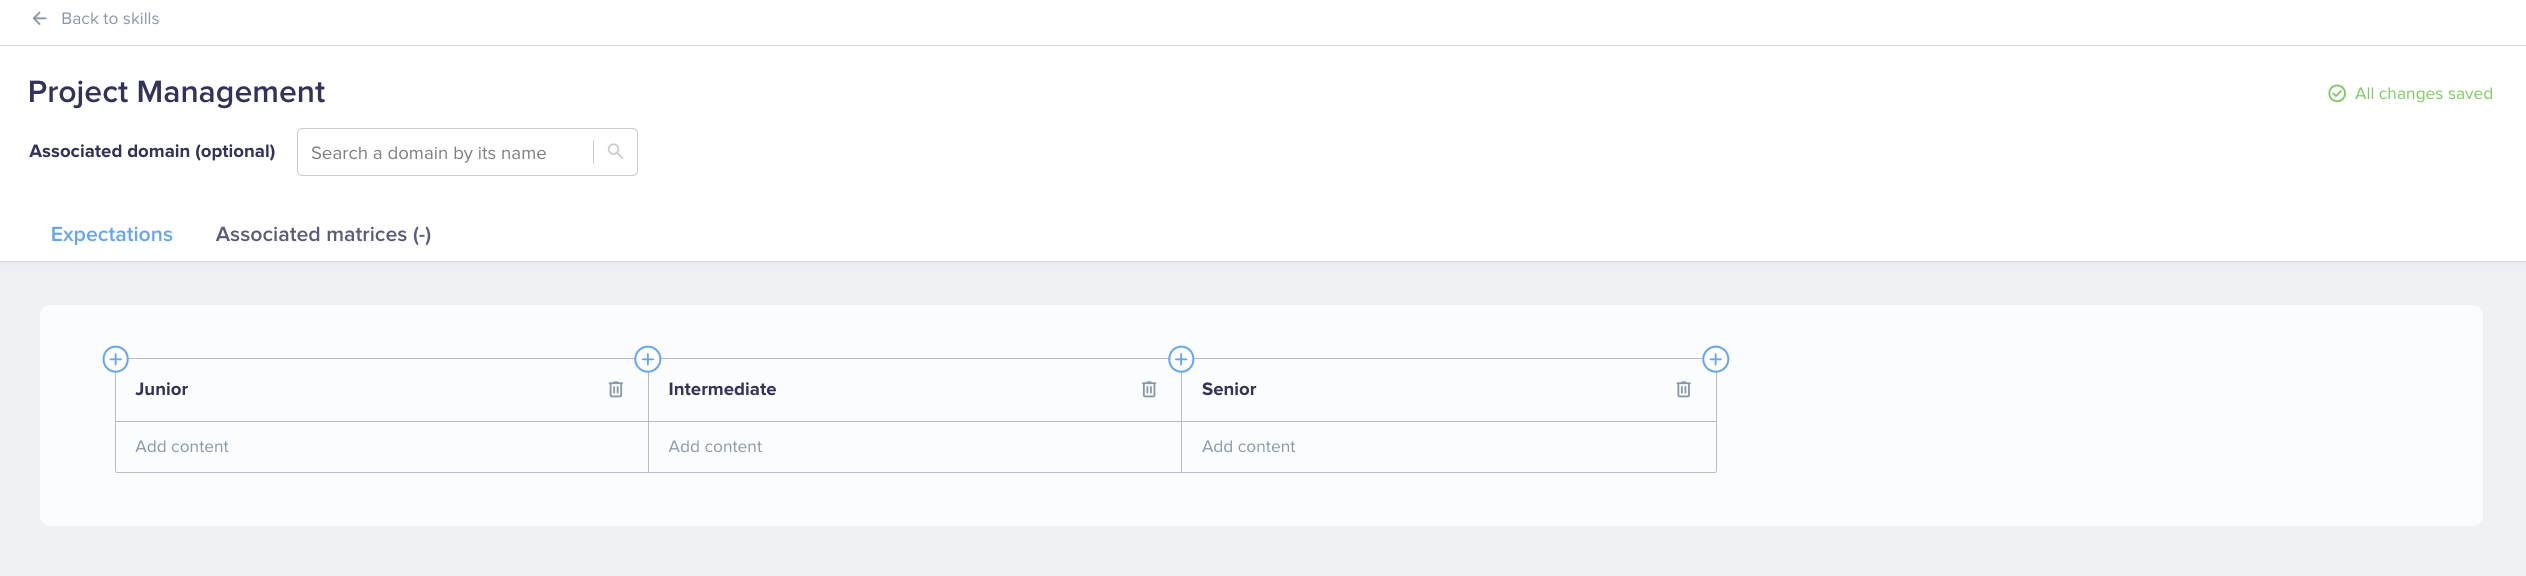Edit the Intermediate level title
2526x576 pixels.
click(x=722, y=389)
